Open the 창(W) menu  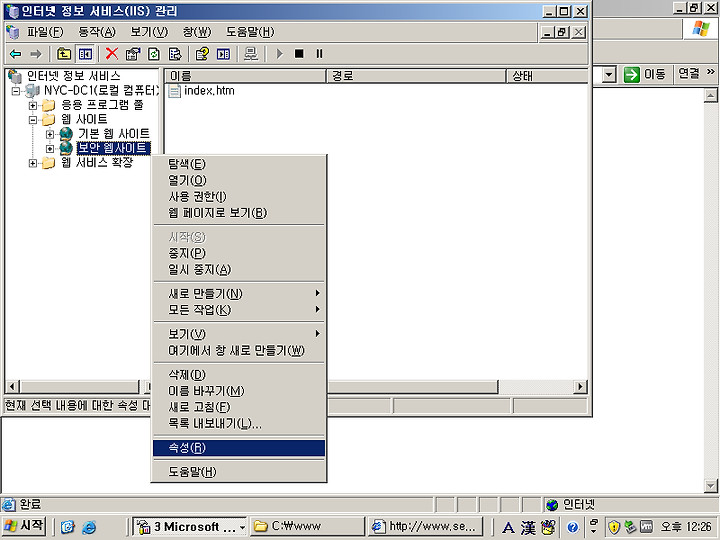[x=197, y=32]
